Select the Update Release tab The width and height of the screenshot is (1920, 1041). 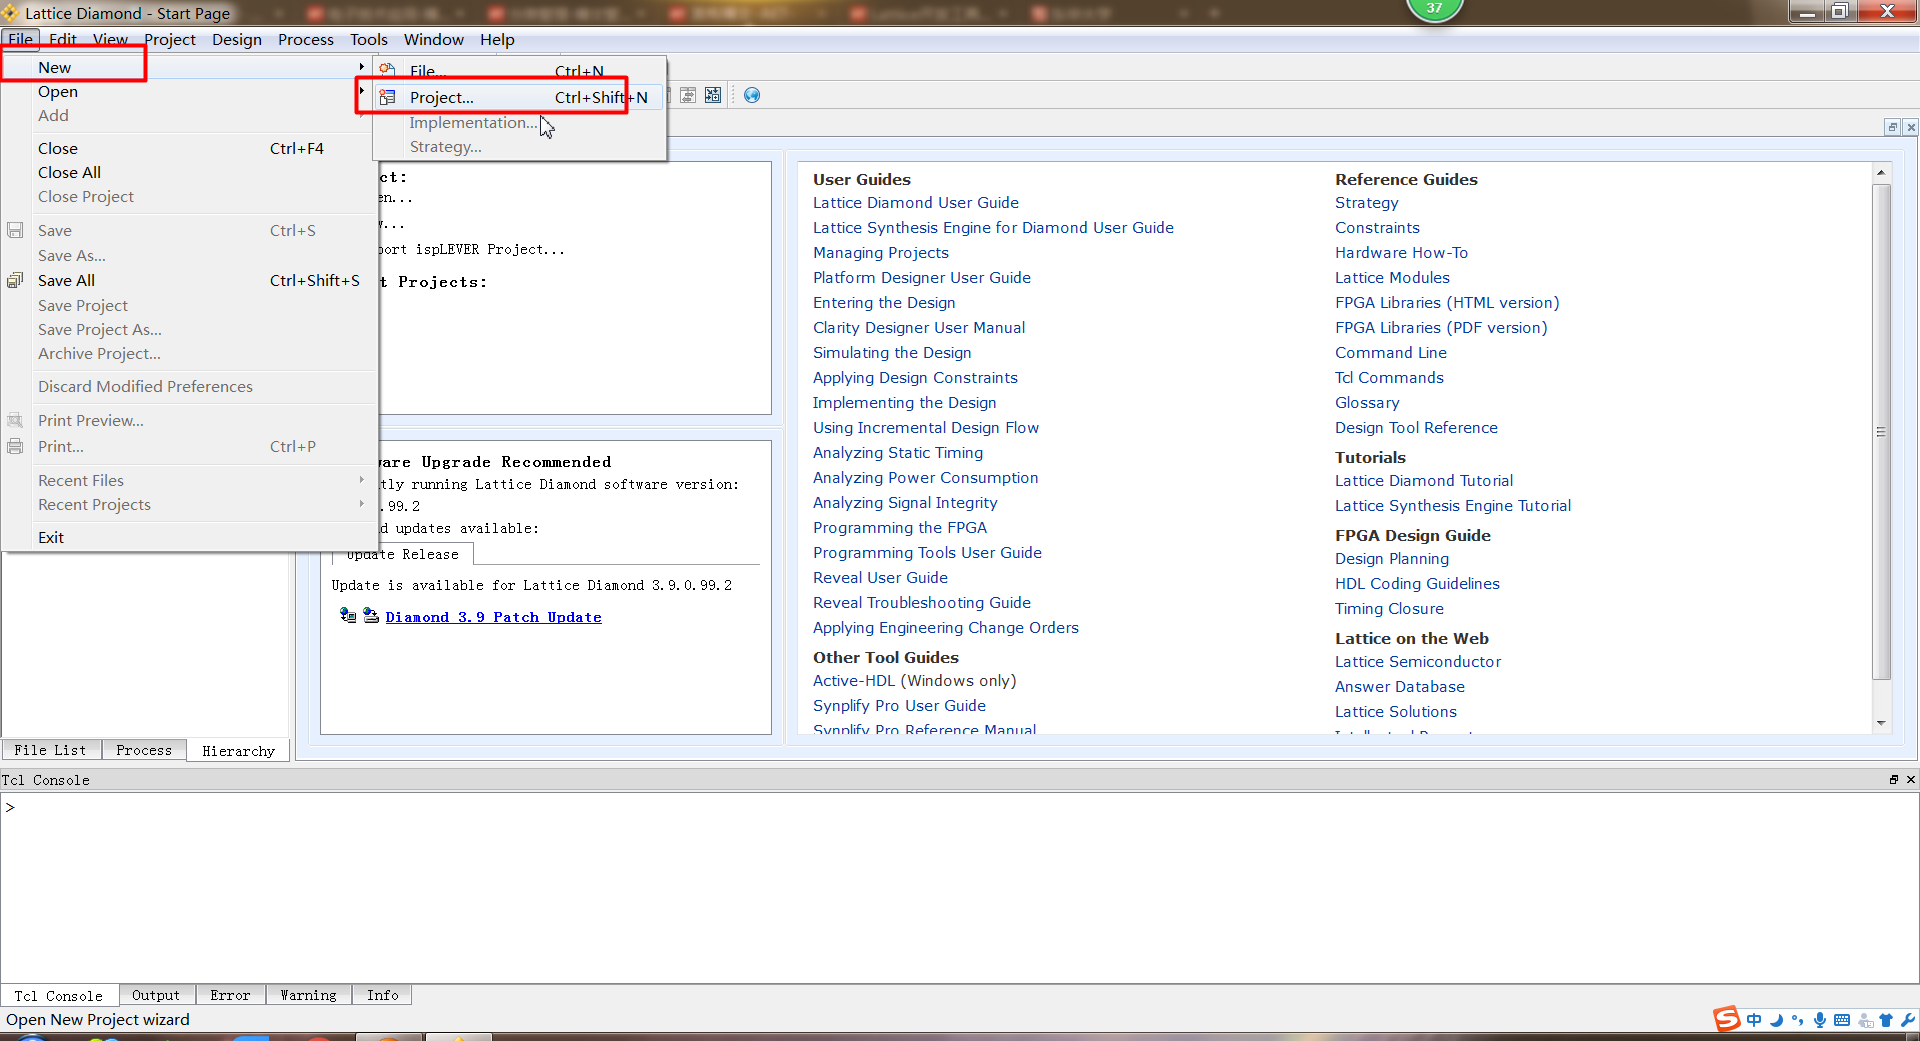coord(403,554)
